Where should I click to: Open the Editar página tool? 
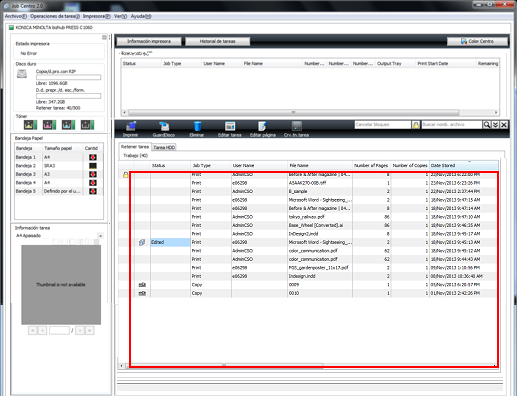(263, 126)
